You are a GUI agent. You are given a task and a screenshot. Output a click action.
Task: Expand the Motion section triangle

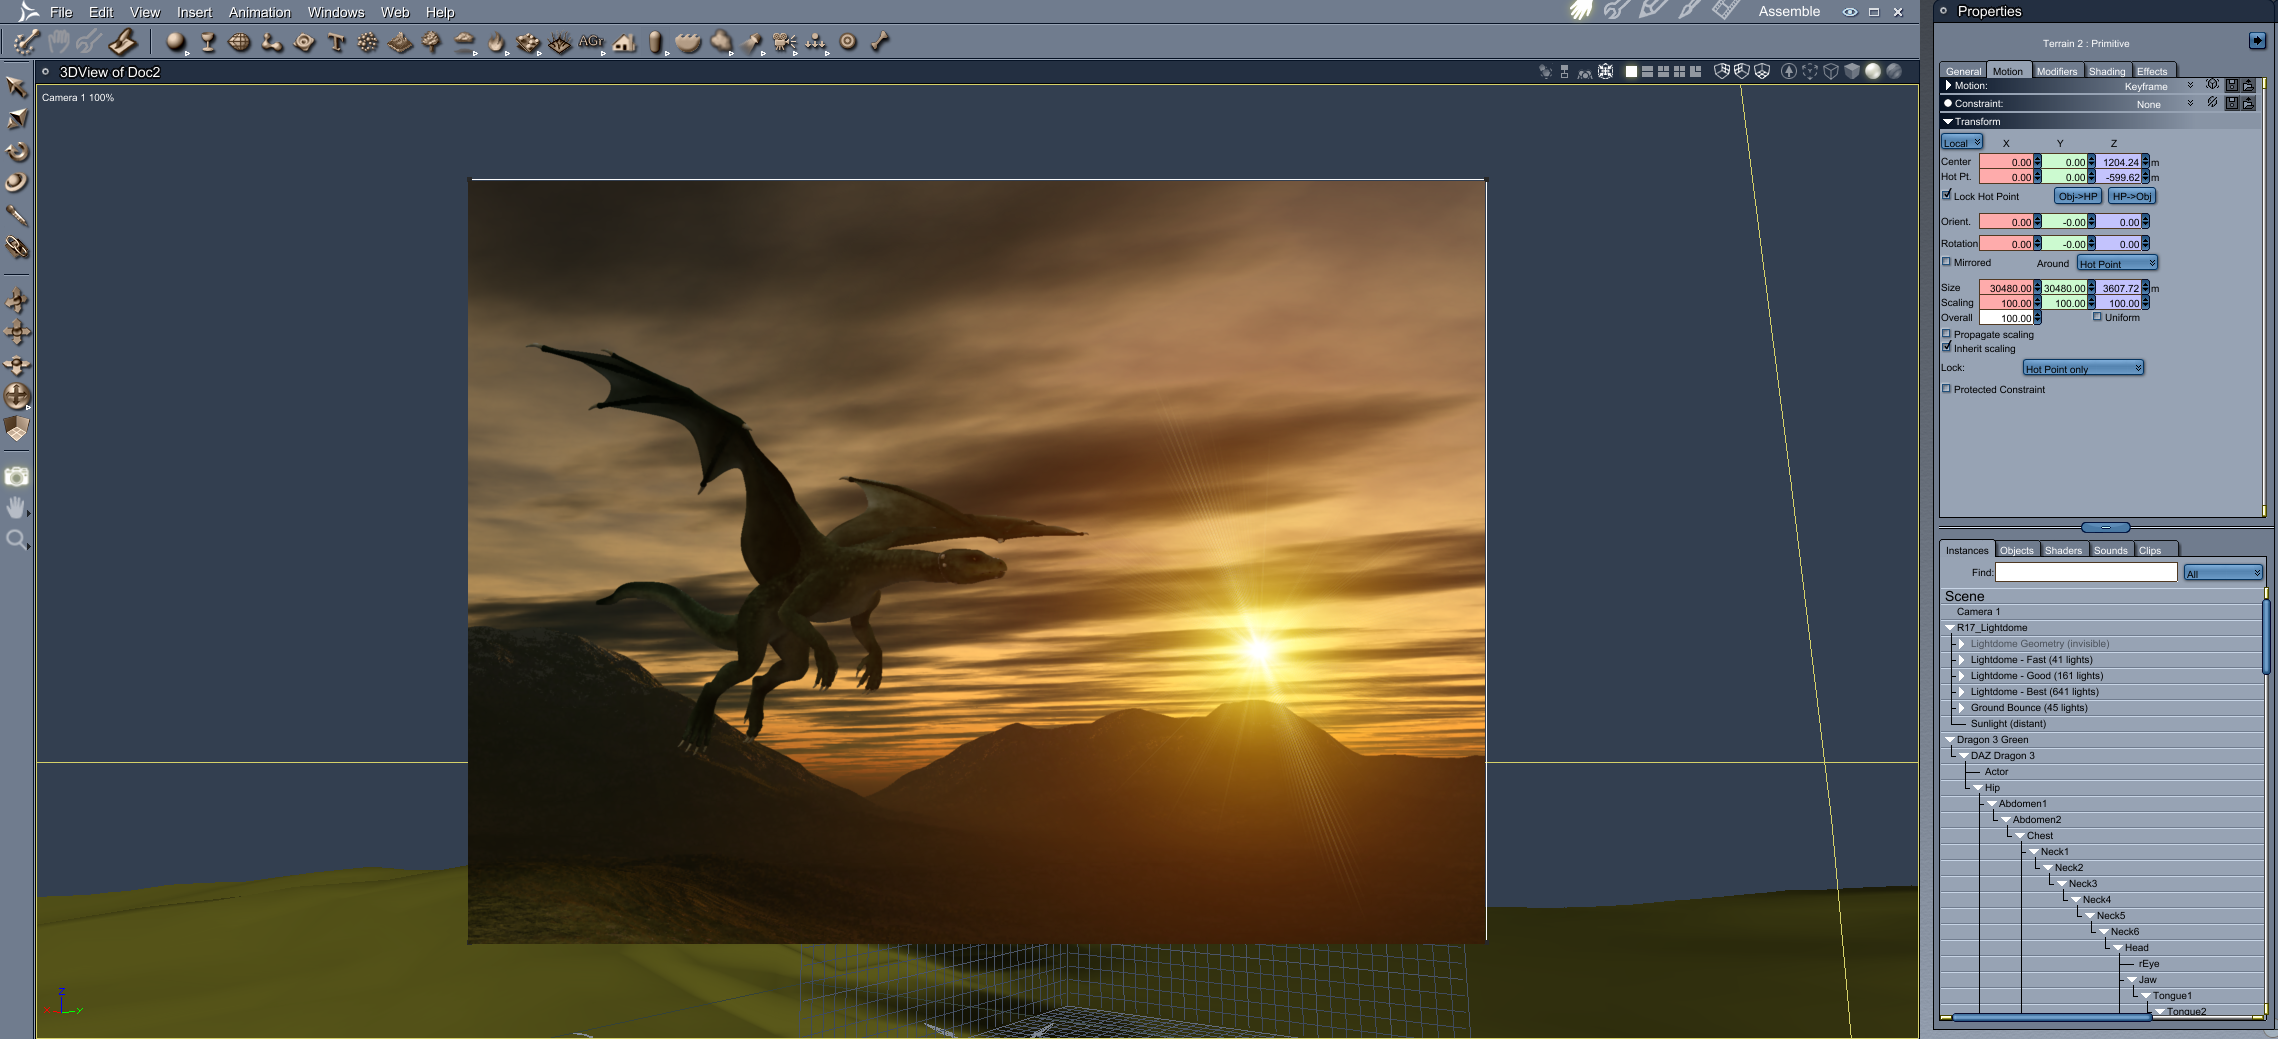1948,86
